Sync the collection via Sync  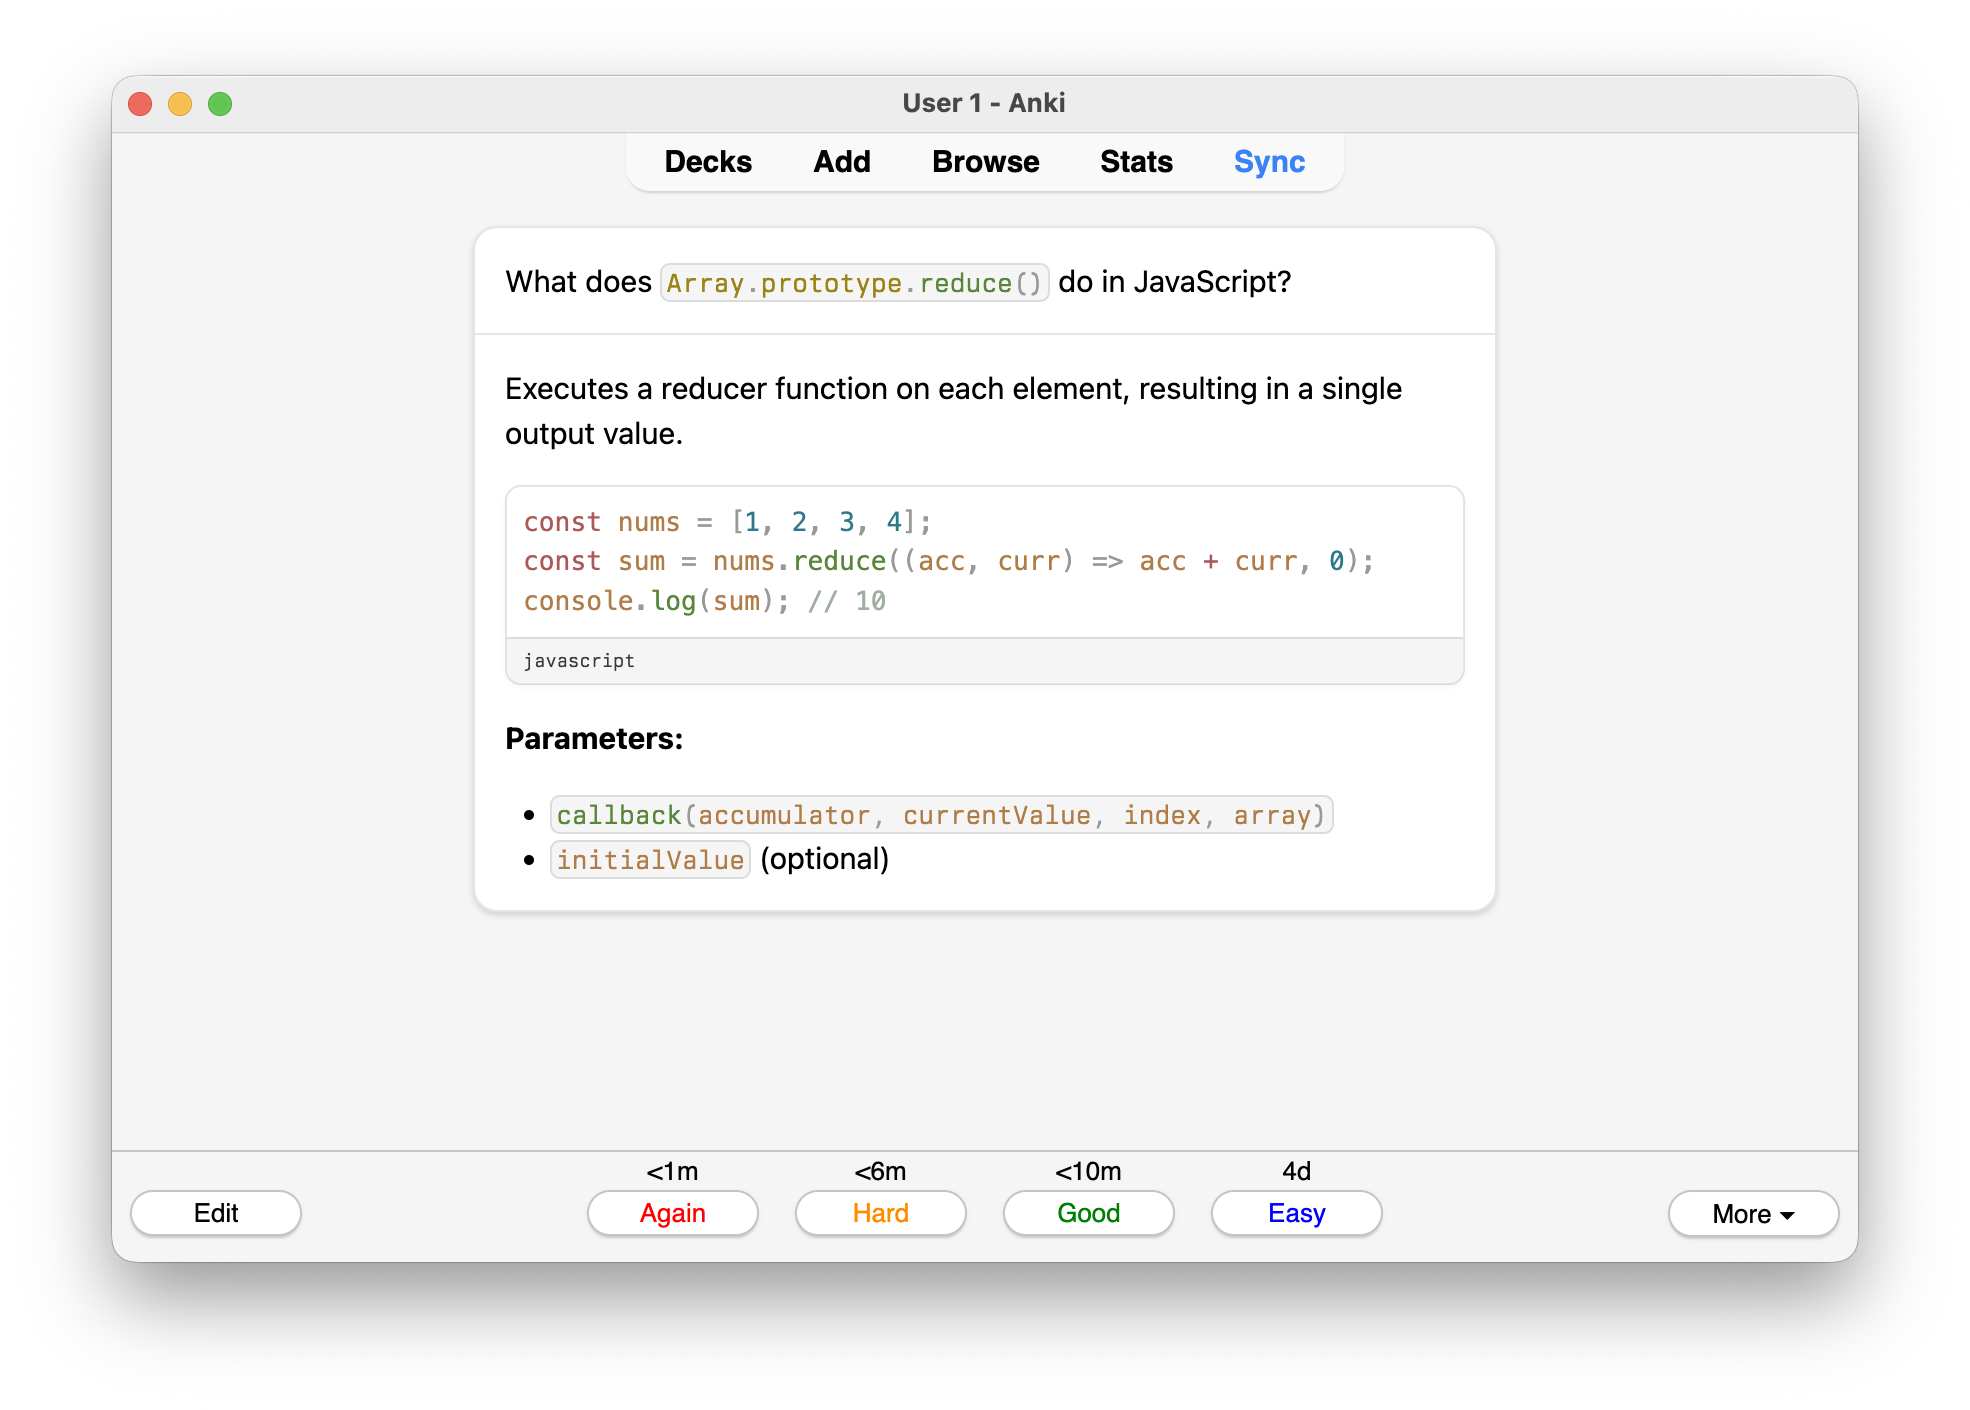(1269, 162)
